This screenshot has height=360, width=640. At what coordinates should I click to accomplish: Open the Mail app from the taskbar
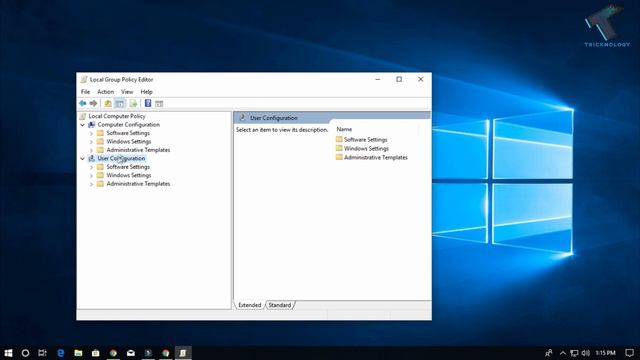[131, 353]
